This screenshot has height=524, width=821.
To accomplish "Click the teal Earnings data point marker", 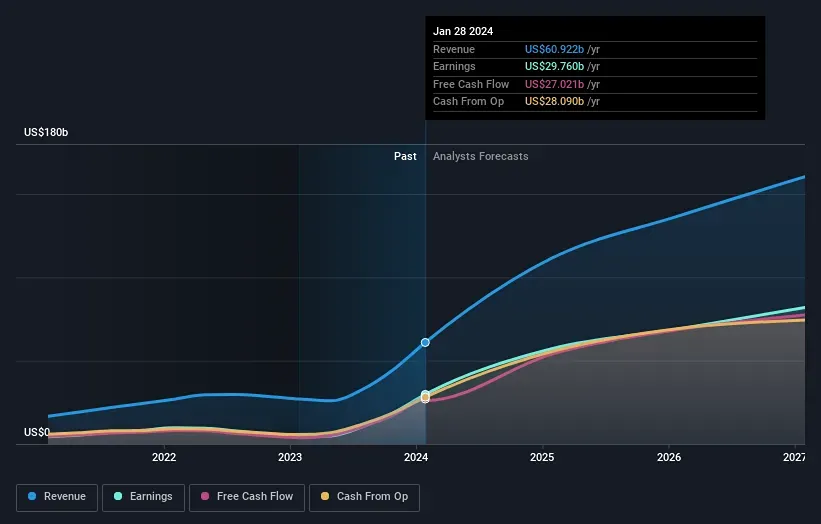I will click(425, 394).
